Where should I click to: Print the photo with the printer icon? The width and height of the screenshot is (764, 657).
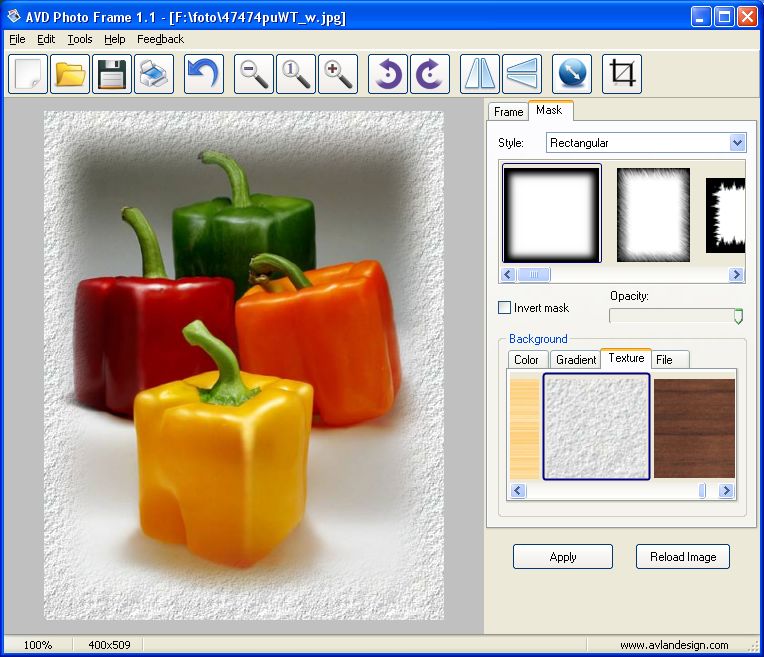pos(154,75)
